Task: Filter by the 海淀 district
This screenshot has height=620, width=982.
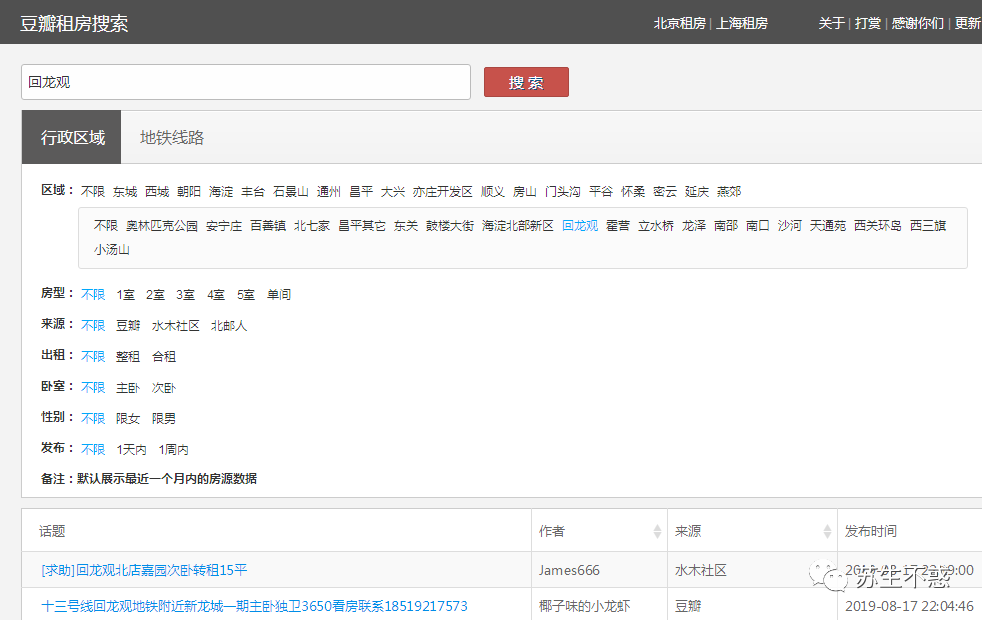Action: pos(221,192)
